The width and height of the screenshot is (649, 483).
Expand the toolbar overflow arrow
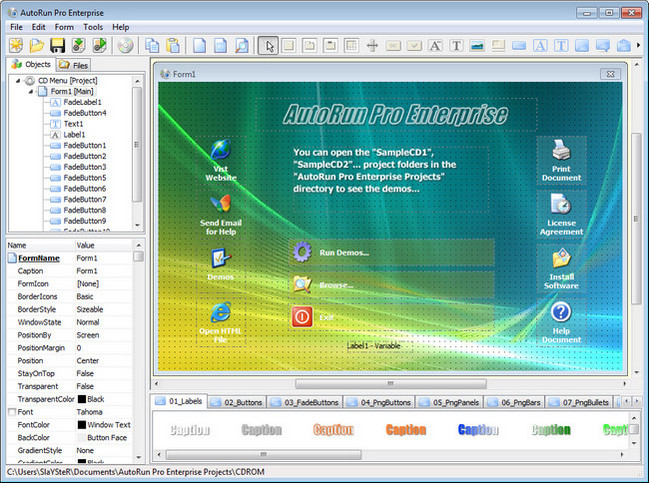point(639,46)
